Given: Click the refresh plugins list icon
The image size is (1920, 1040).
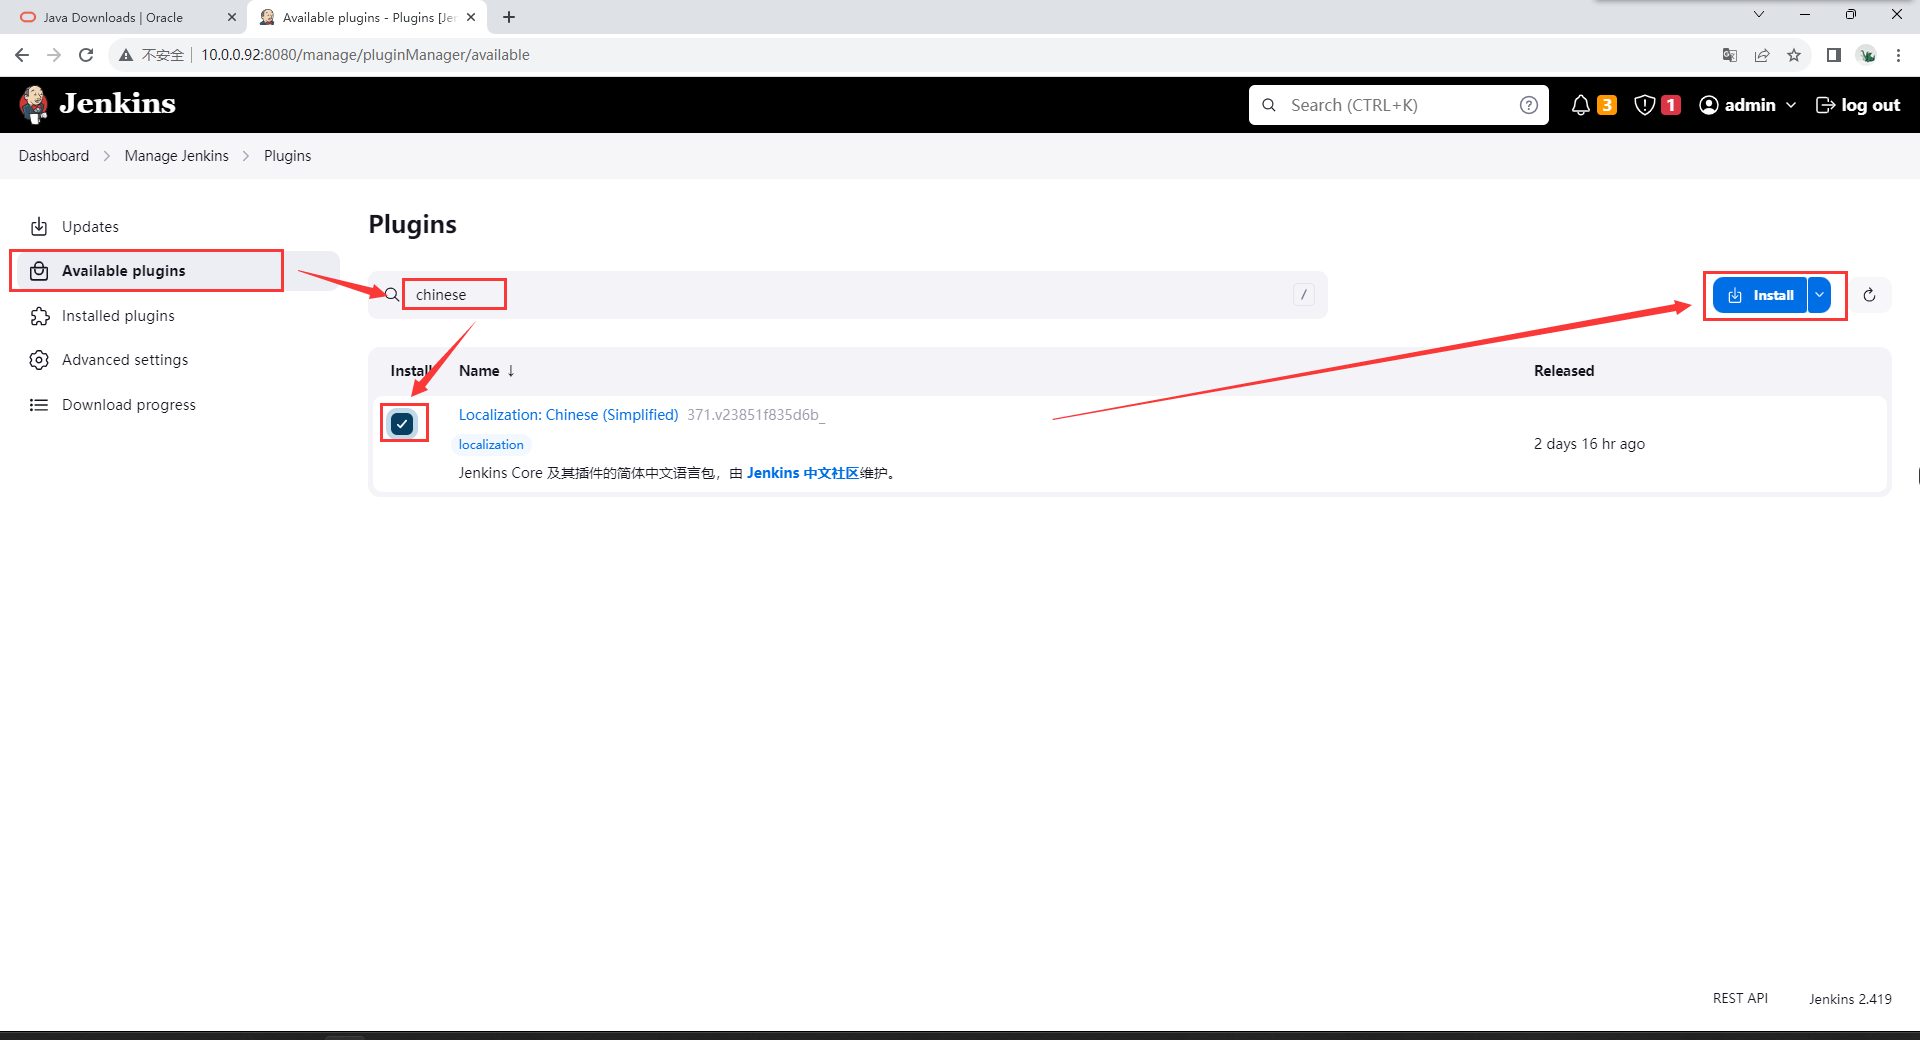Looking at the screenshot, I should [1869, 295].
